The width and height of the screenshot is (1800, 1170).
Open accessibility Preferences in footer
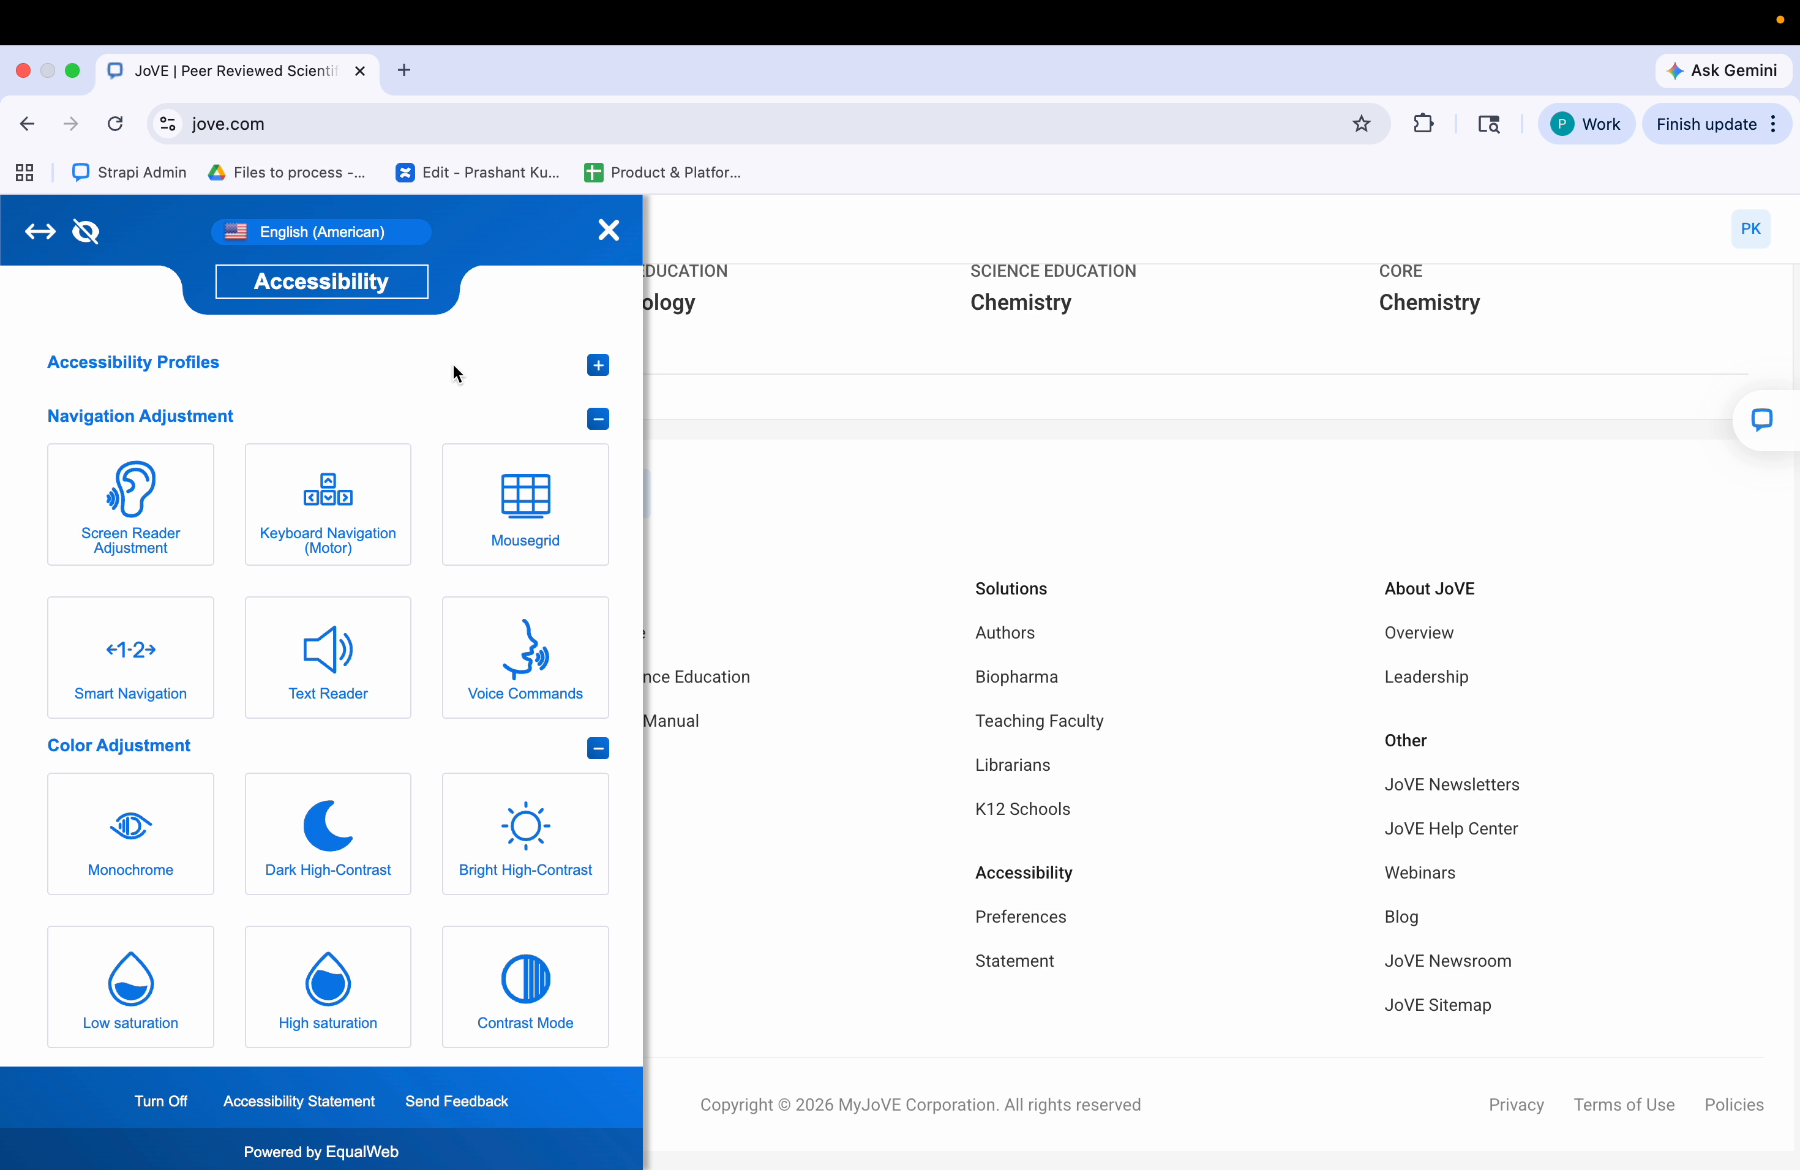(x=1020, y=917)
